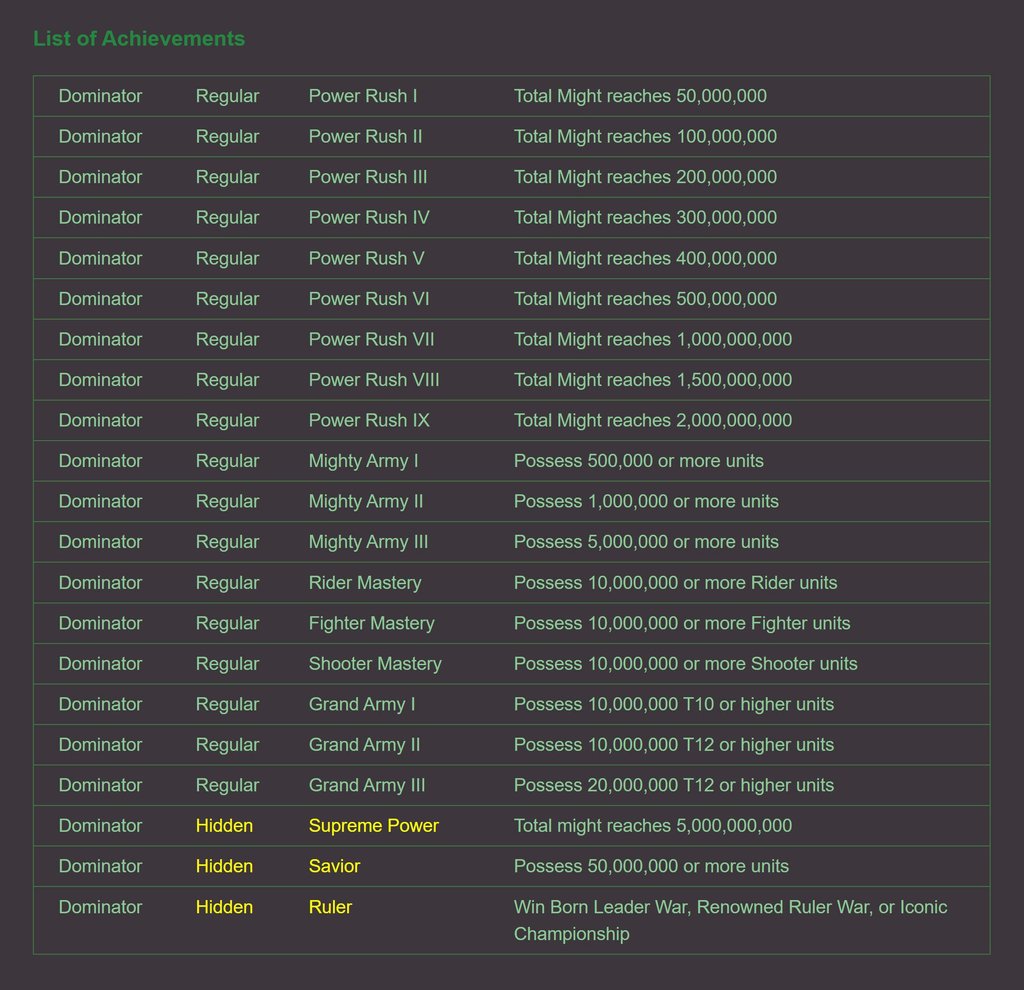Select the Power Rush IV achievement name
Screen dimensions: 1024x990
369,217
